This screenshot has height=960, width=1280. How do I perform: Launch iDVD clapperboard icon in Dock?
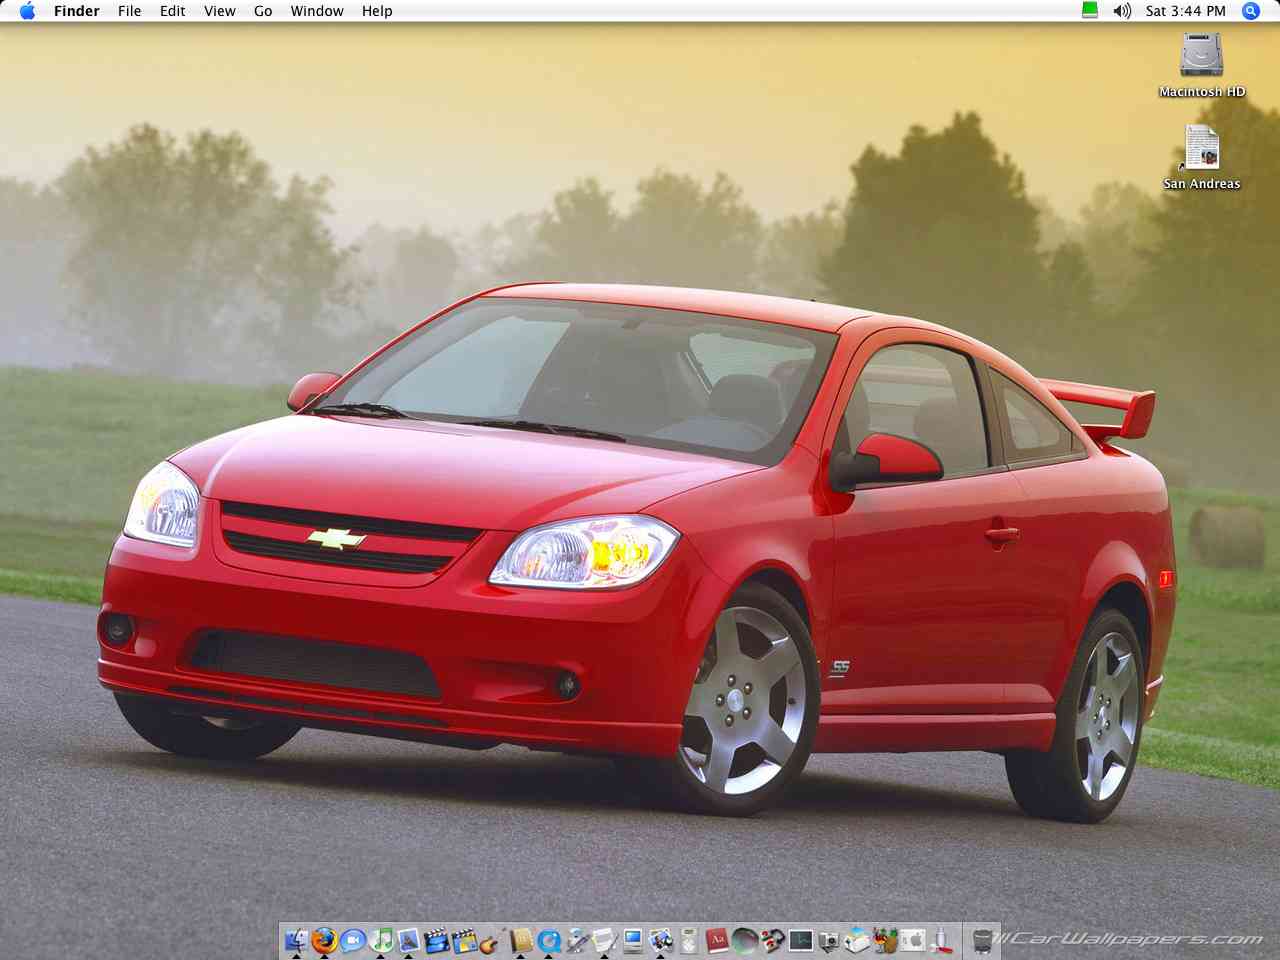tap(465, 940)
